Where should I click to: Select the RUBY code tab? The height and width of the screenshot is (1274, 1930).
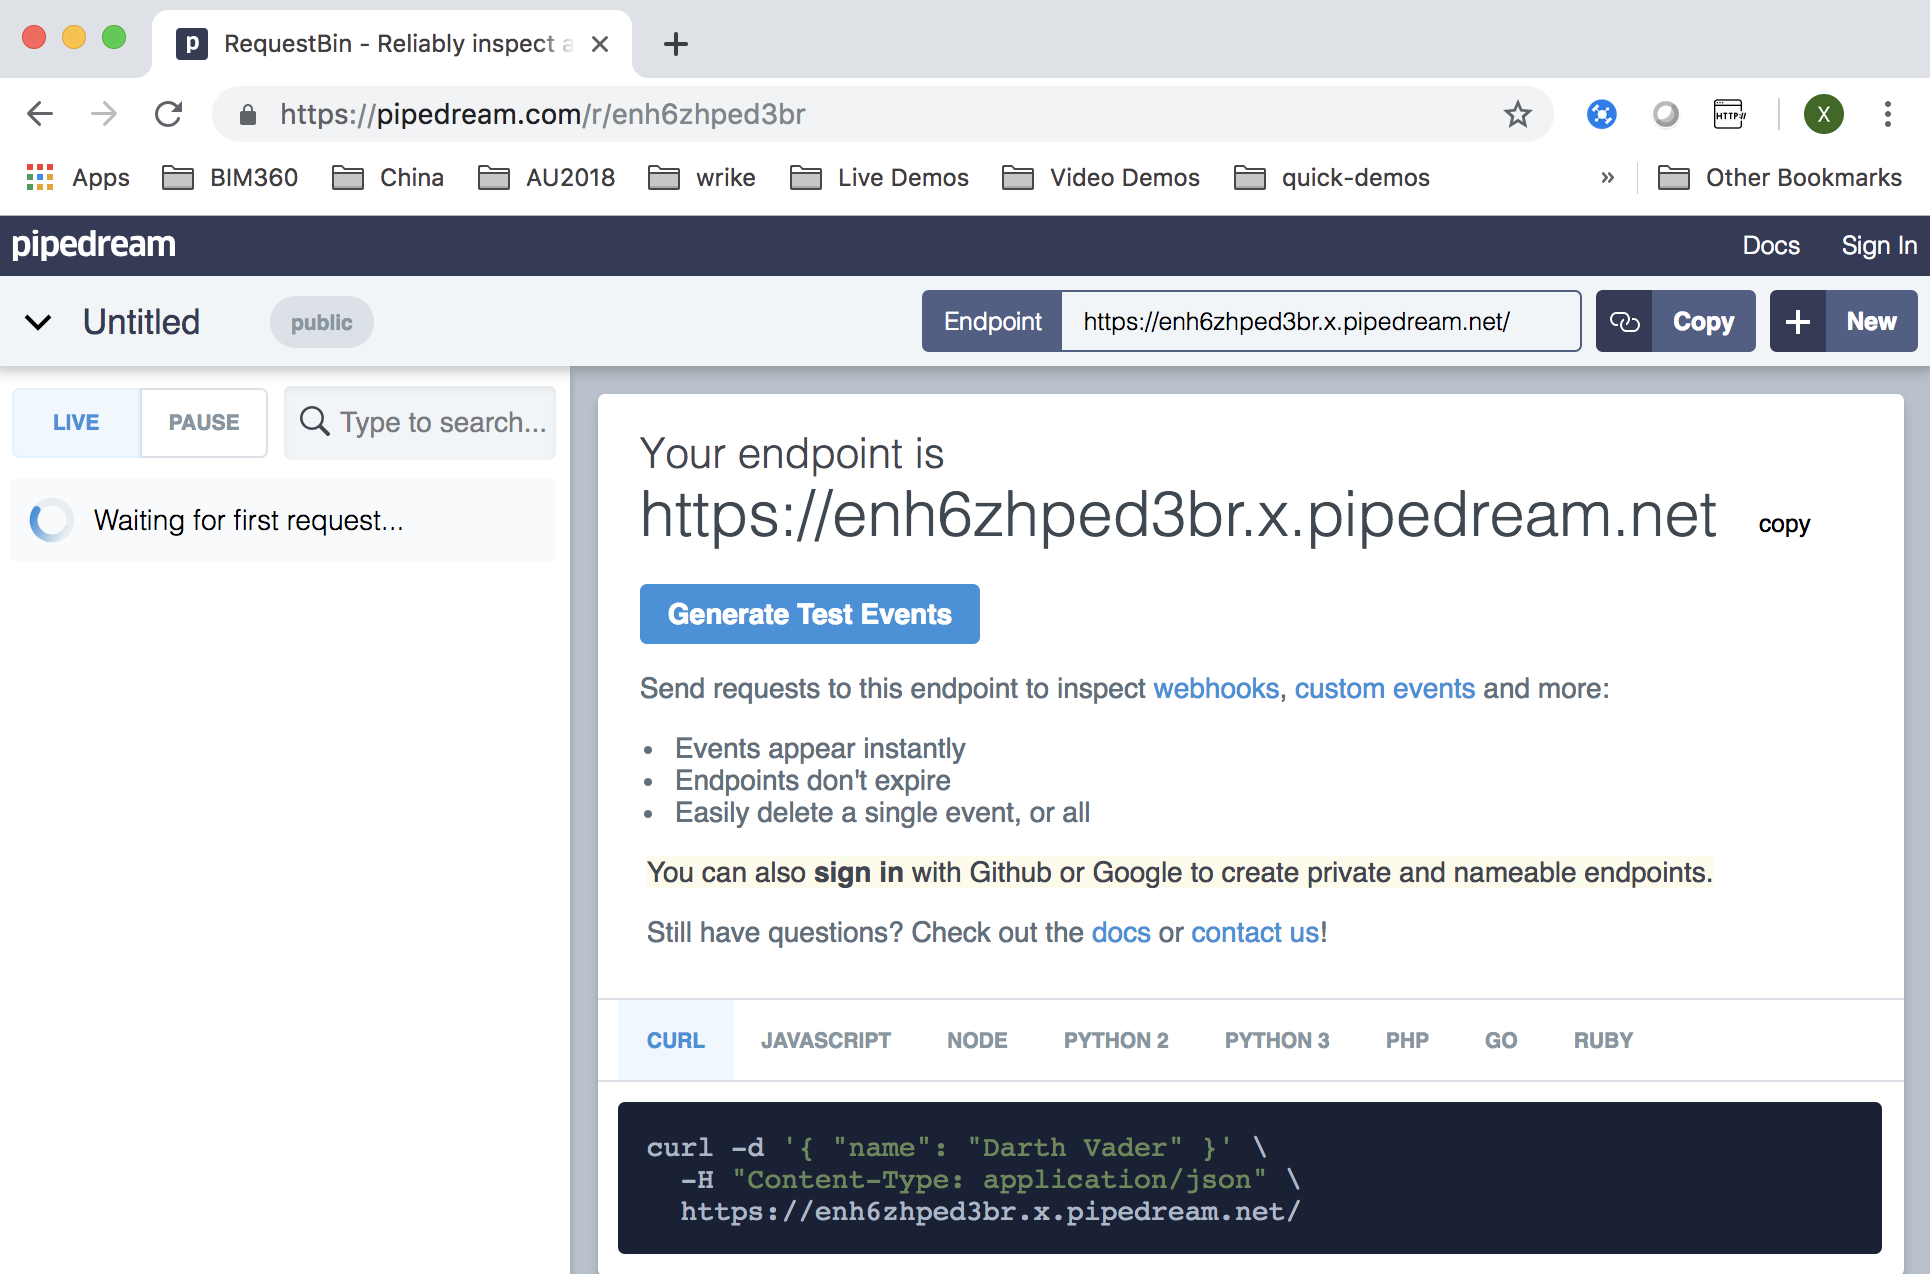[x=1603, y=1040]
